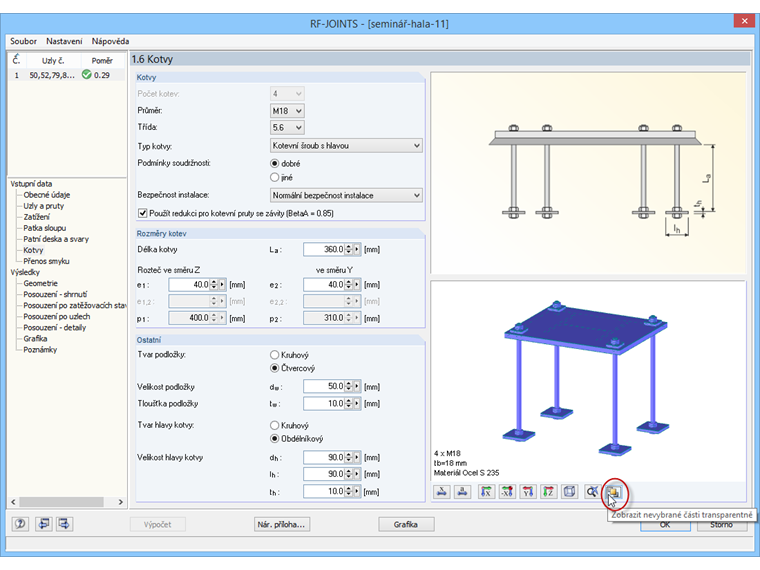The image size is (760, 570).
Task: Click spinner of anchor head lh field
Action: click(349, 474)
